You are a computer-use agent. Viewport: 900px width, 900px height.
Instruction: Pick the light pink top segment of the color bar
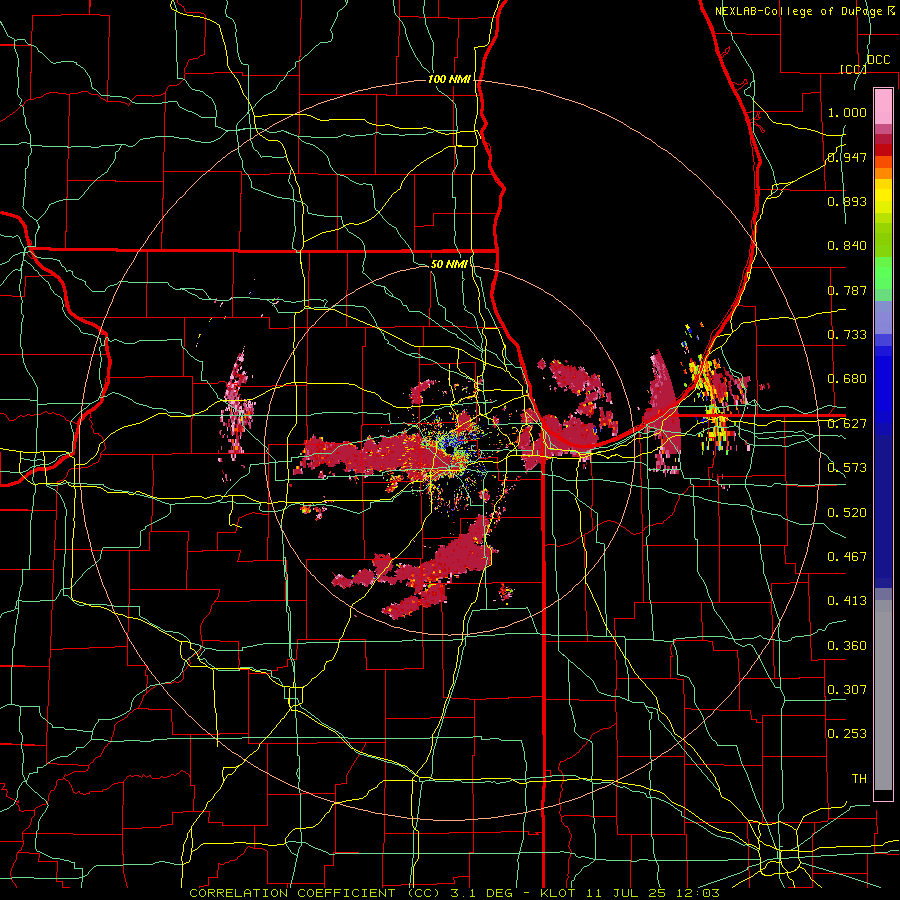883,106
